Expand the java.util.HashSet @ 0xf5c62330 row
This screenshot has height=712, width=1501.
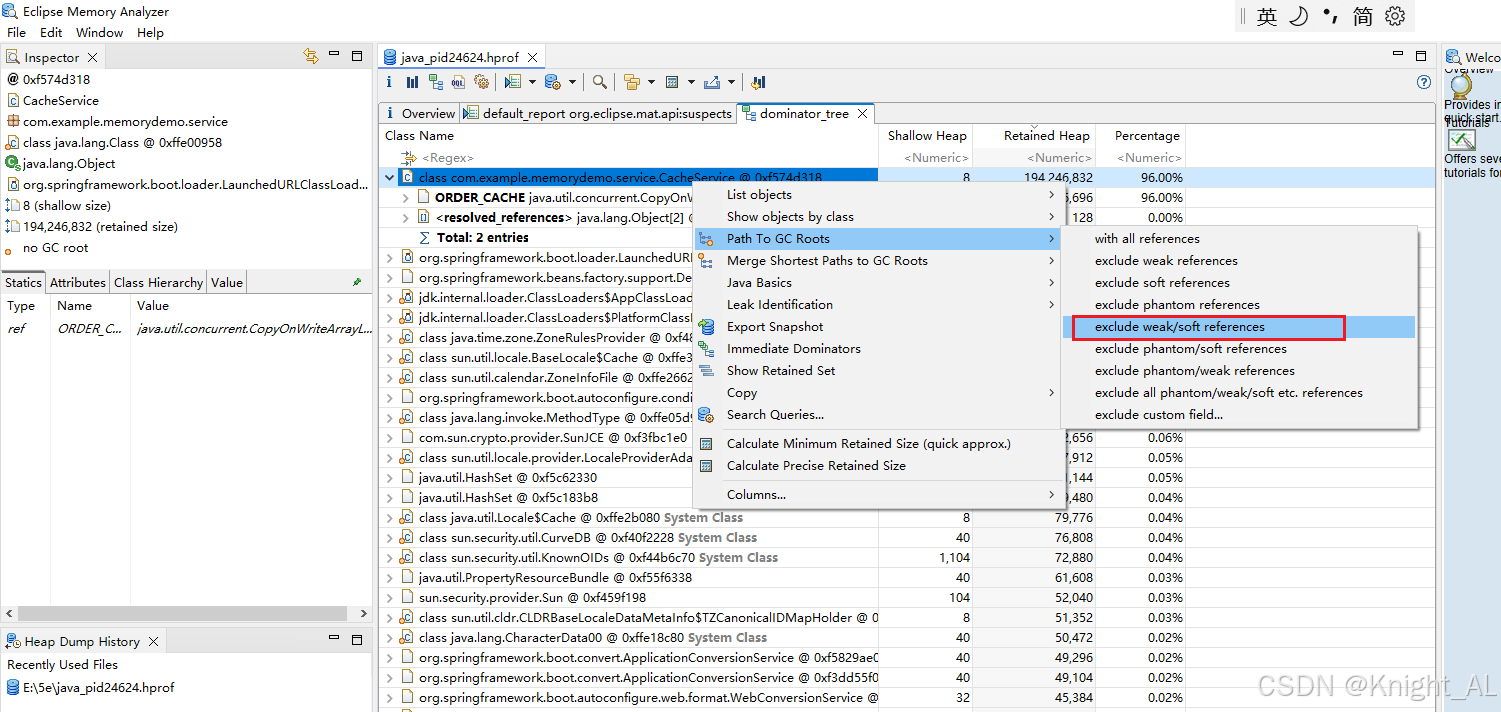click(x=390, y=478)
